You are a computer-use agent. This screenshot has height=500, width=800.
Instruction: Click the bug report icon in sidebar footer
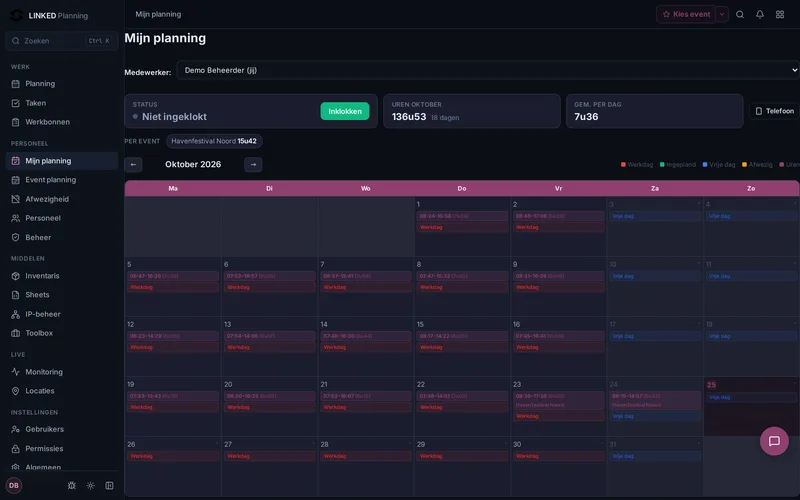(71, 485)
